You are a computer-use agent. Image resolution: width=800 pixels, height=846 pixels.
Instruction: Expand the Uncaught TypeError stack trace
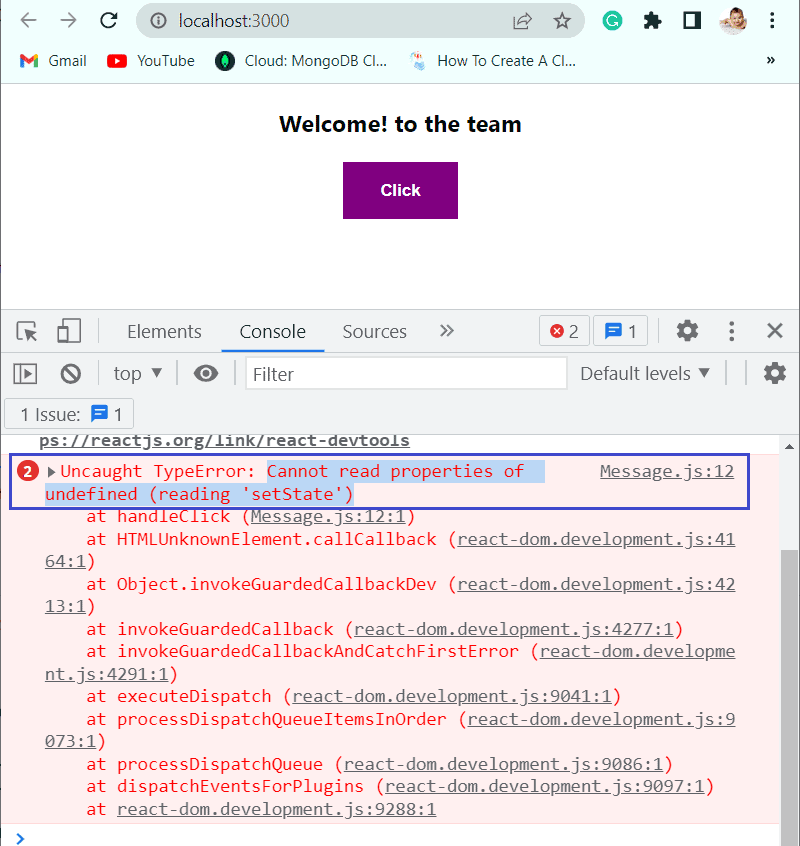(x=51, y=471)
